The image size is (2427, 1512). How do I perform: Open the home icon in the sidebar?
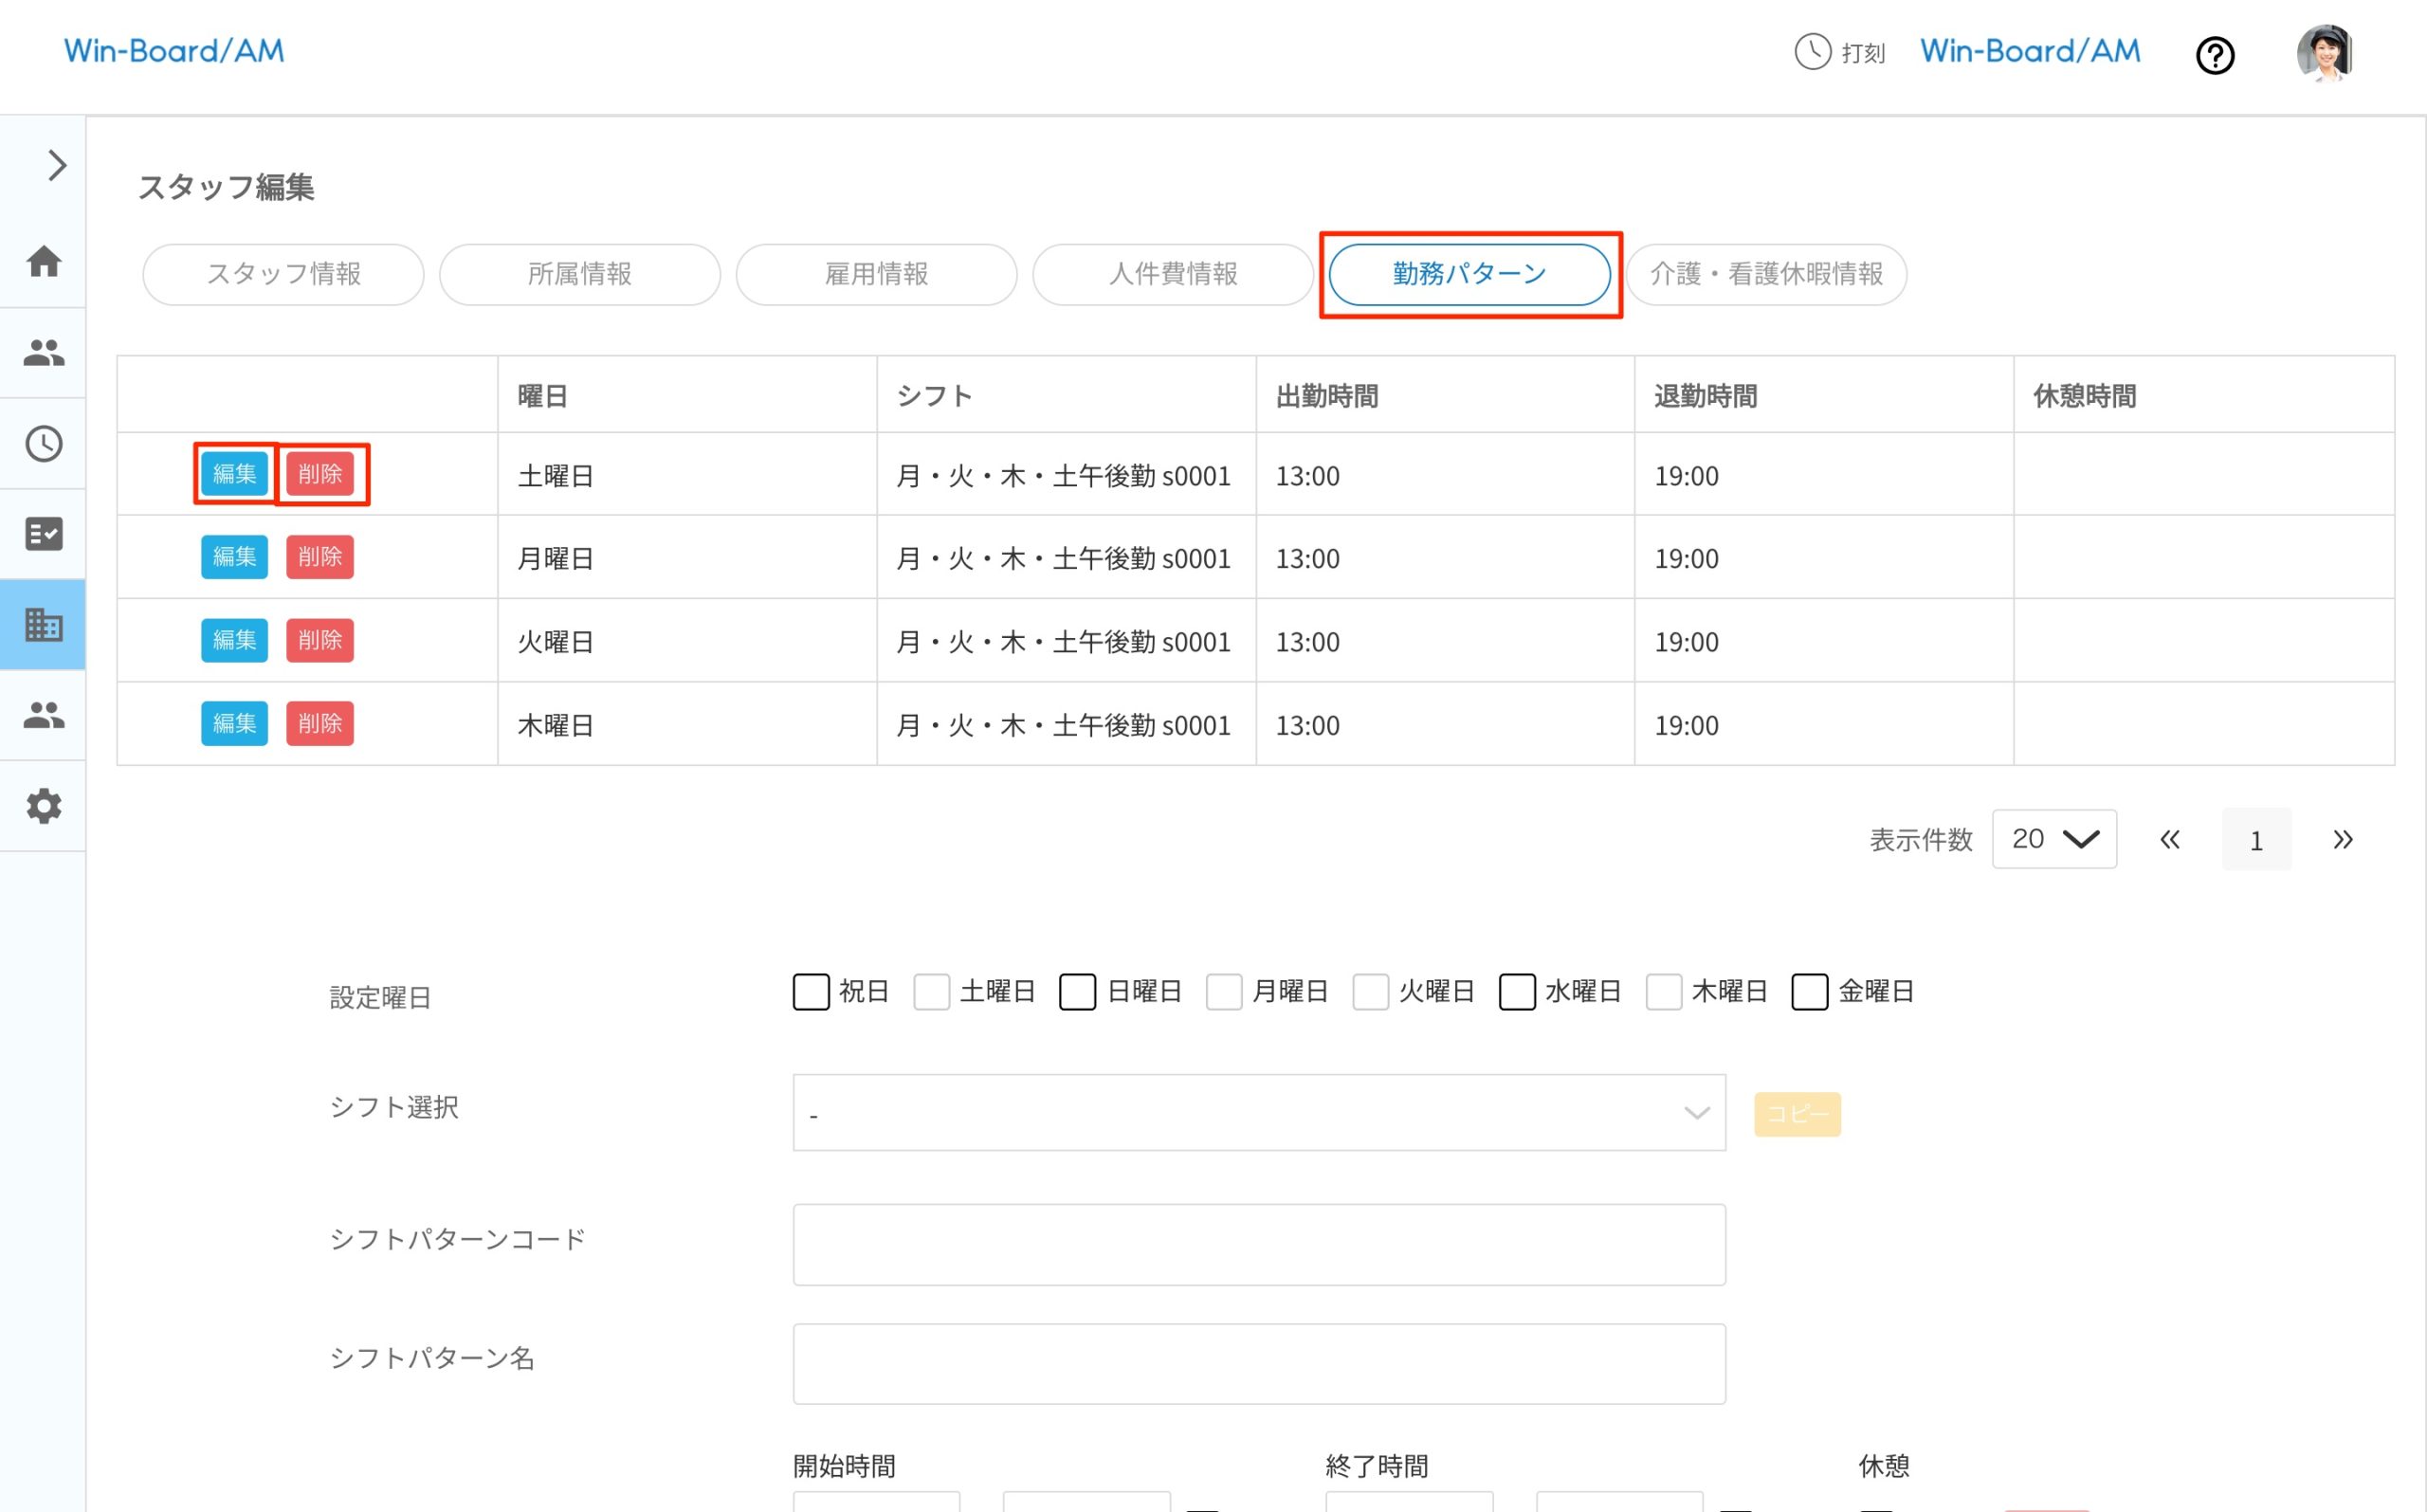43,262
